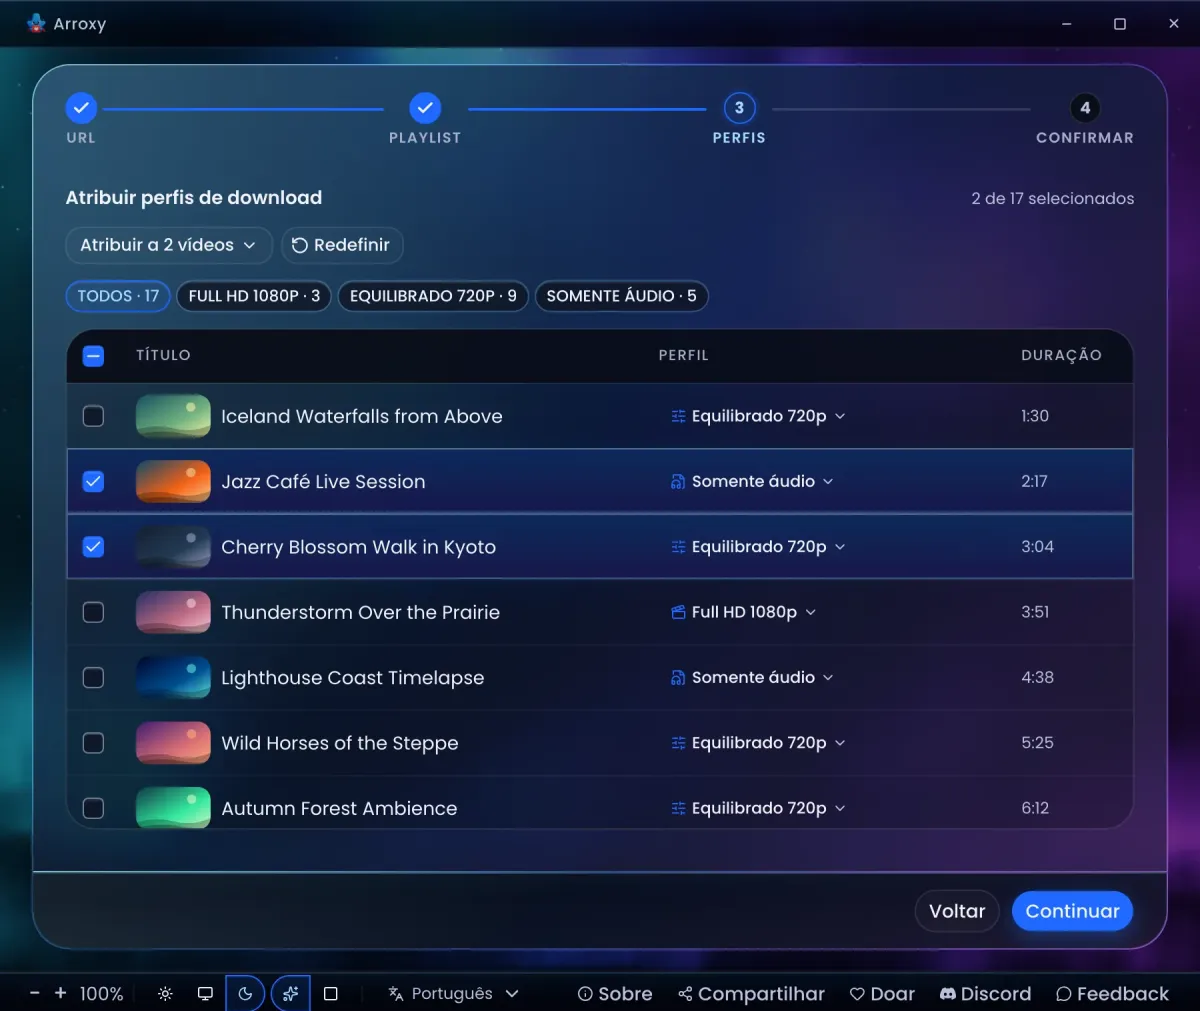
Task: Click the Voltar button
Action: pyautogui.click(x=957, y=911)
